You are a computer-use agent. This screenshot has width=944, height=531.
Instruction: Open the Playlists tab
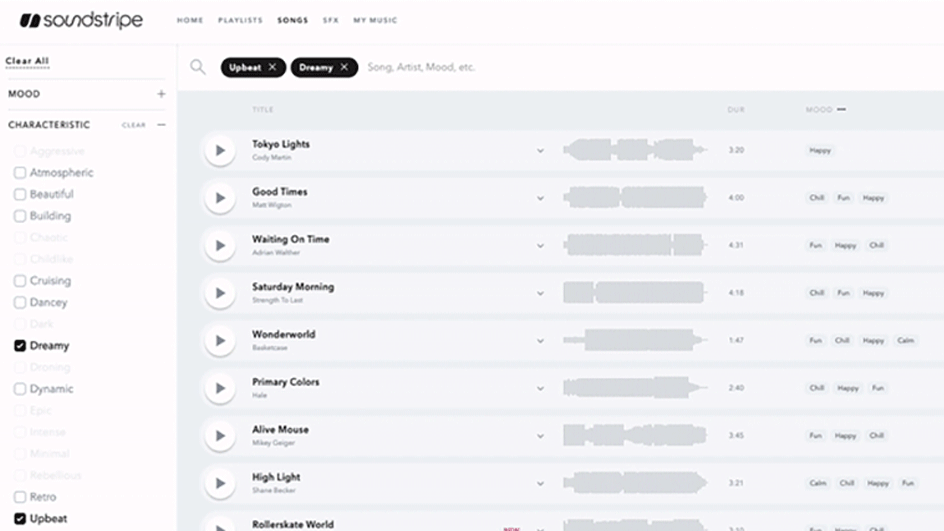pos(240,20)
